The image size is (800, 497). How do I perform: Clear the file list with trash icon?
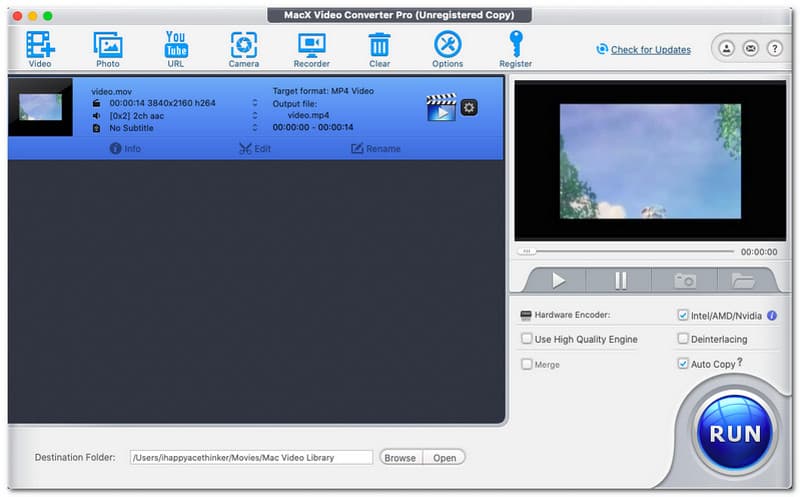tap(379, 46)
